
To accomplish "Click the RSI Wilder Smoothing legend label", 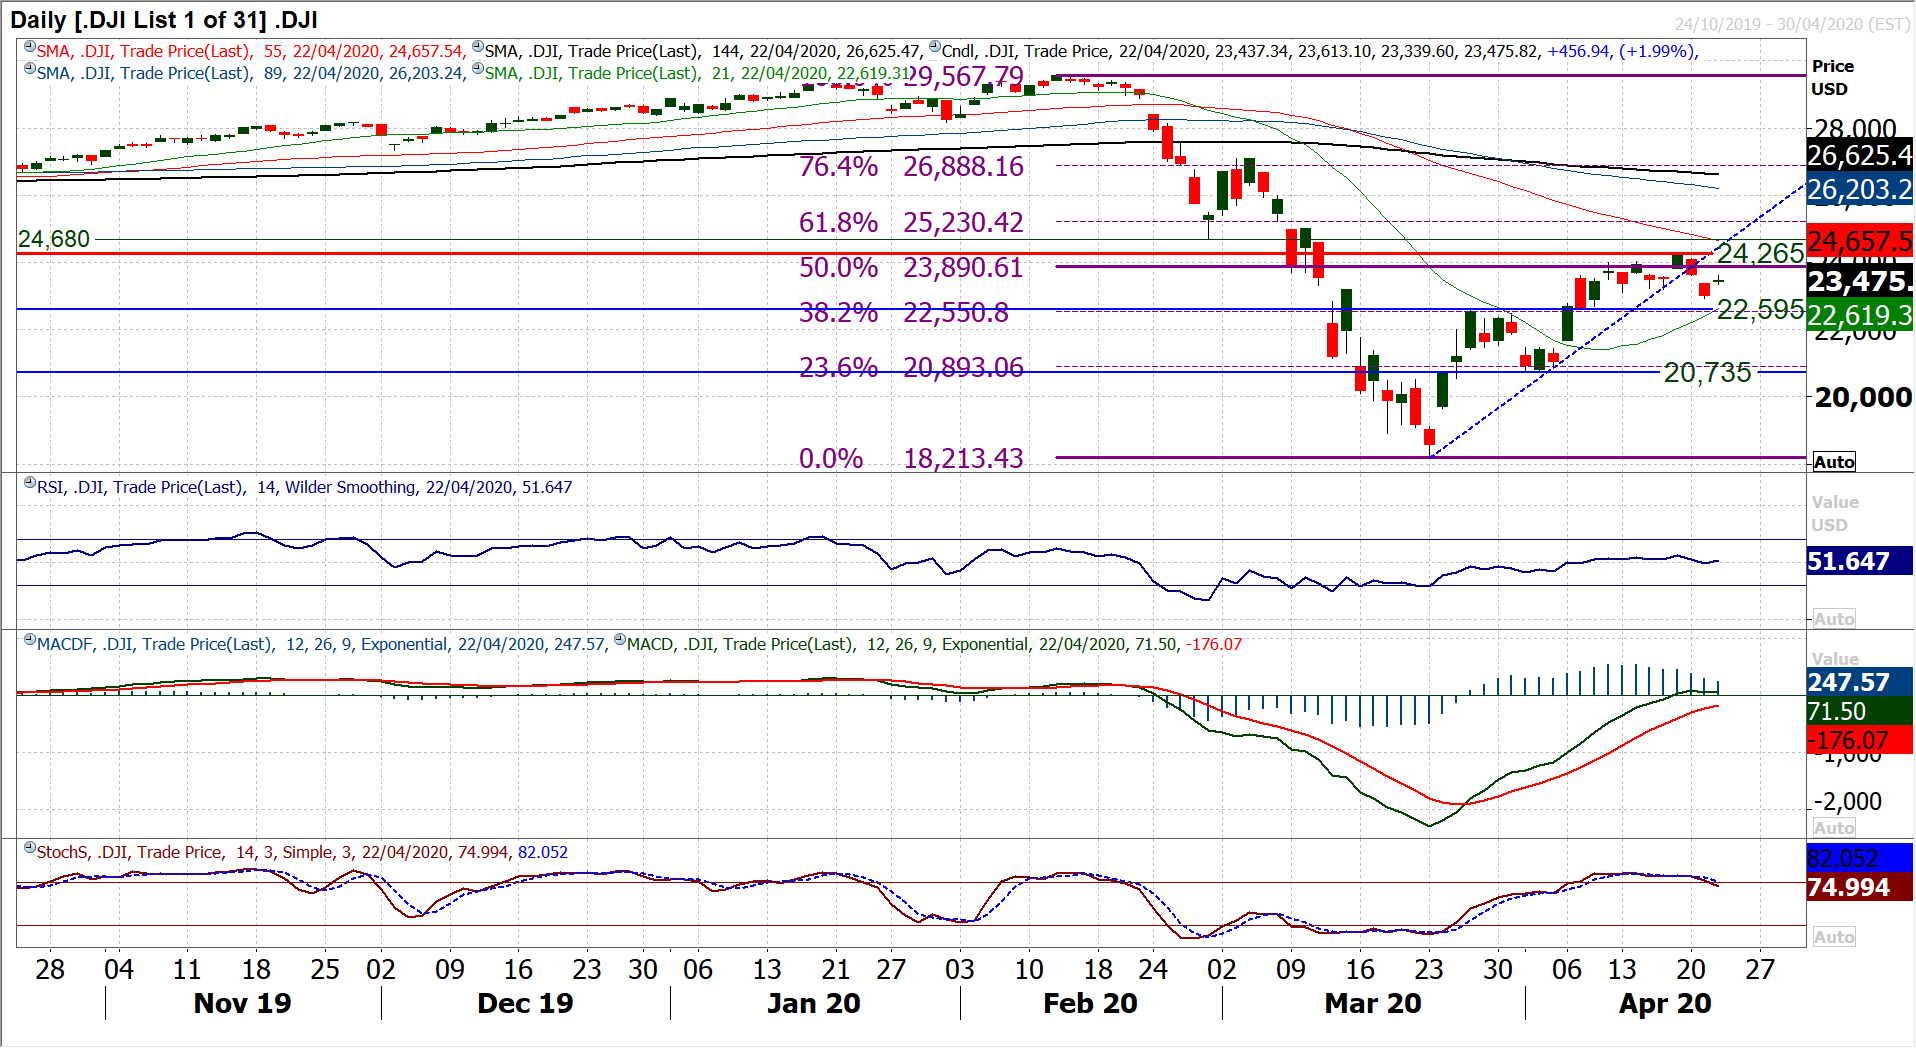I will (x=305, y=487).
